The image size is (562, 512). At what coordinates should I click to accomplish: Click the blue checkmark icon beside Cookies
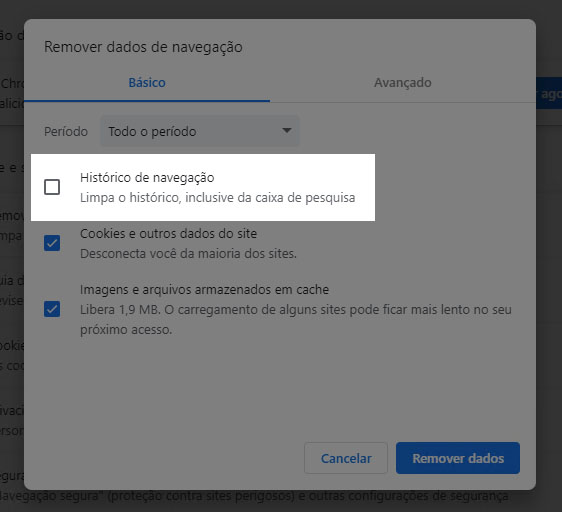[52, 243]
